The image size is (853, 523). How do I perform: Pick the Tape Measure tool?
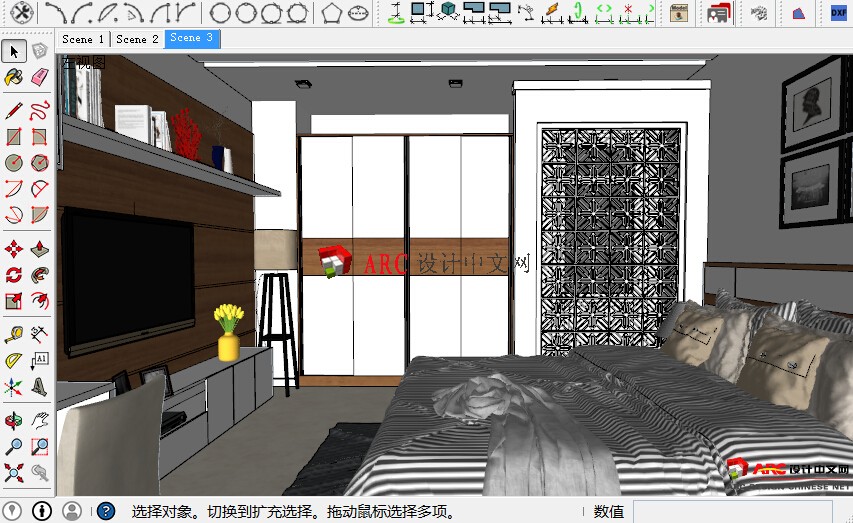click(14, 333)
